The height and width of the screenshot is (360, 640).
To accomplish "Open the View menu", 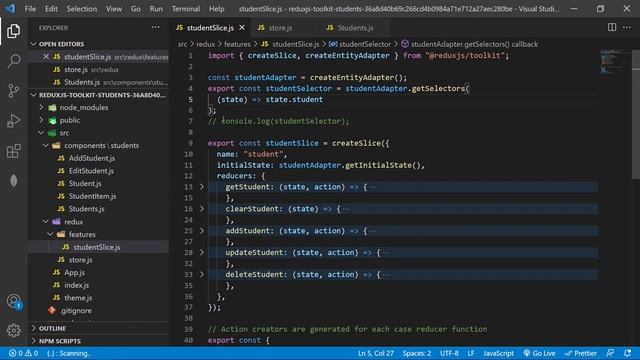I will tap(113, 9).
